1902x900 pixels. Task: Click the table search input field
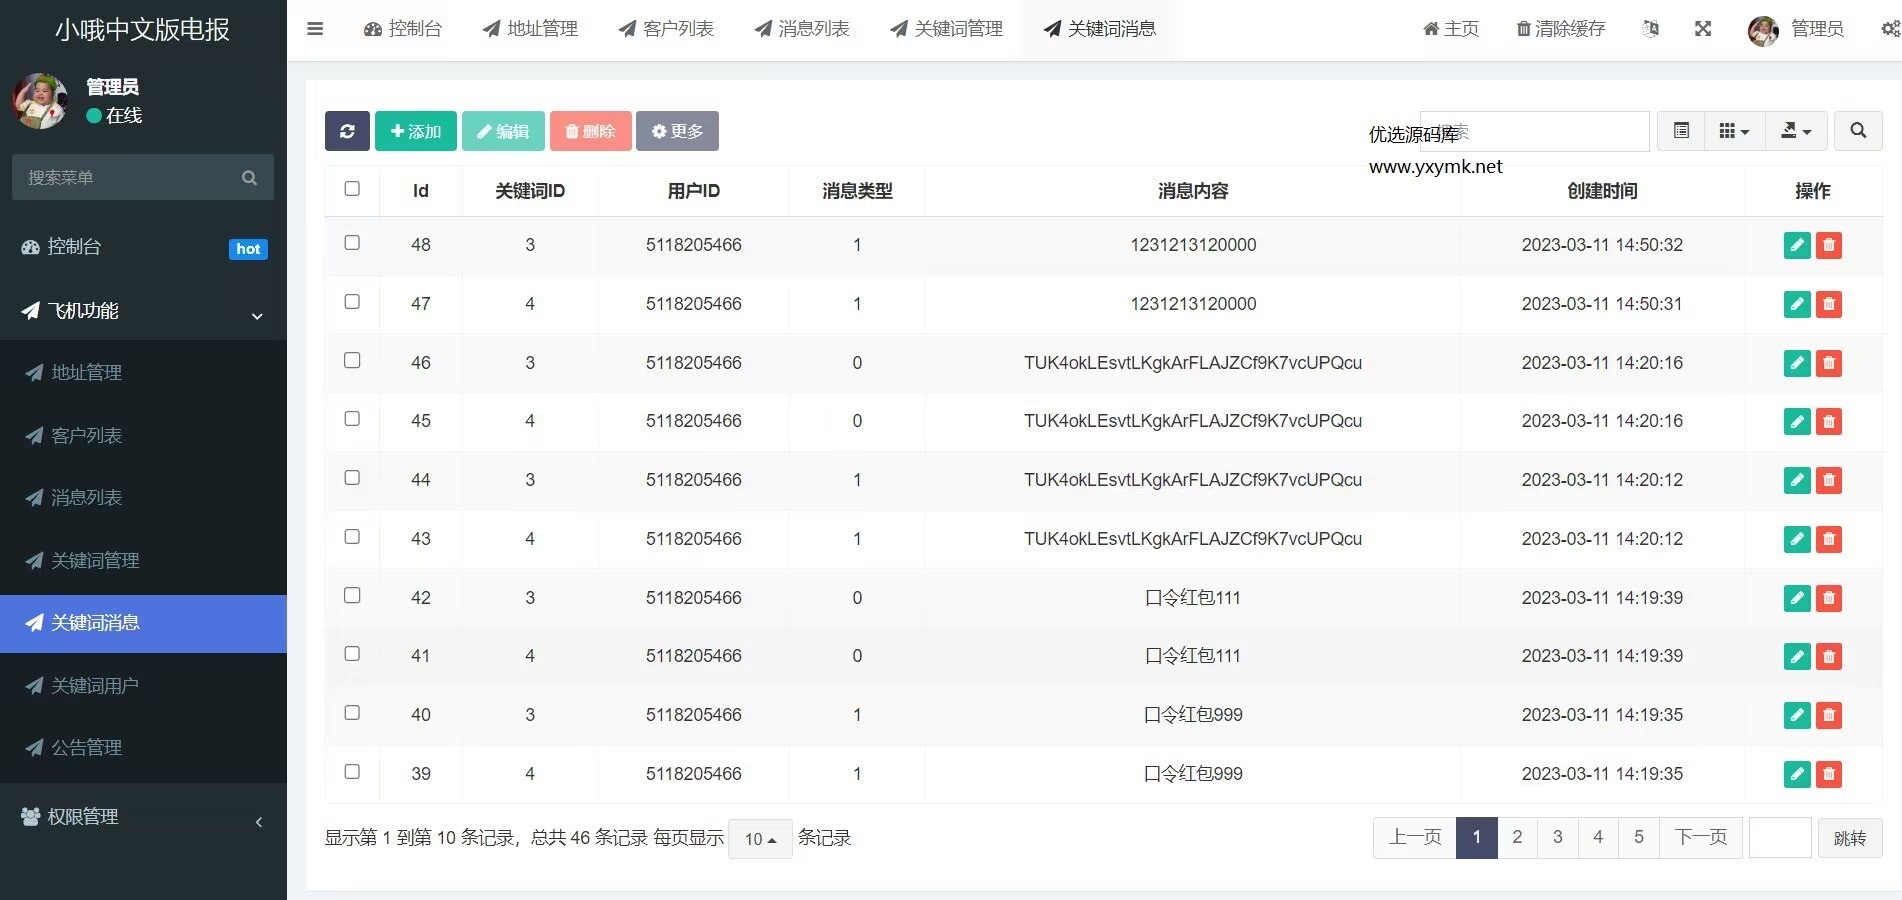tap(1534, 131)
